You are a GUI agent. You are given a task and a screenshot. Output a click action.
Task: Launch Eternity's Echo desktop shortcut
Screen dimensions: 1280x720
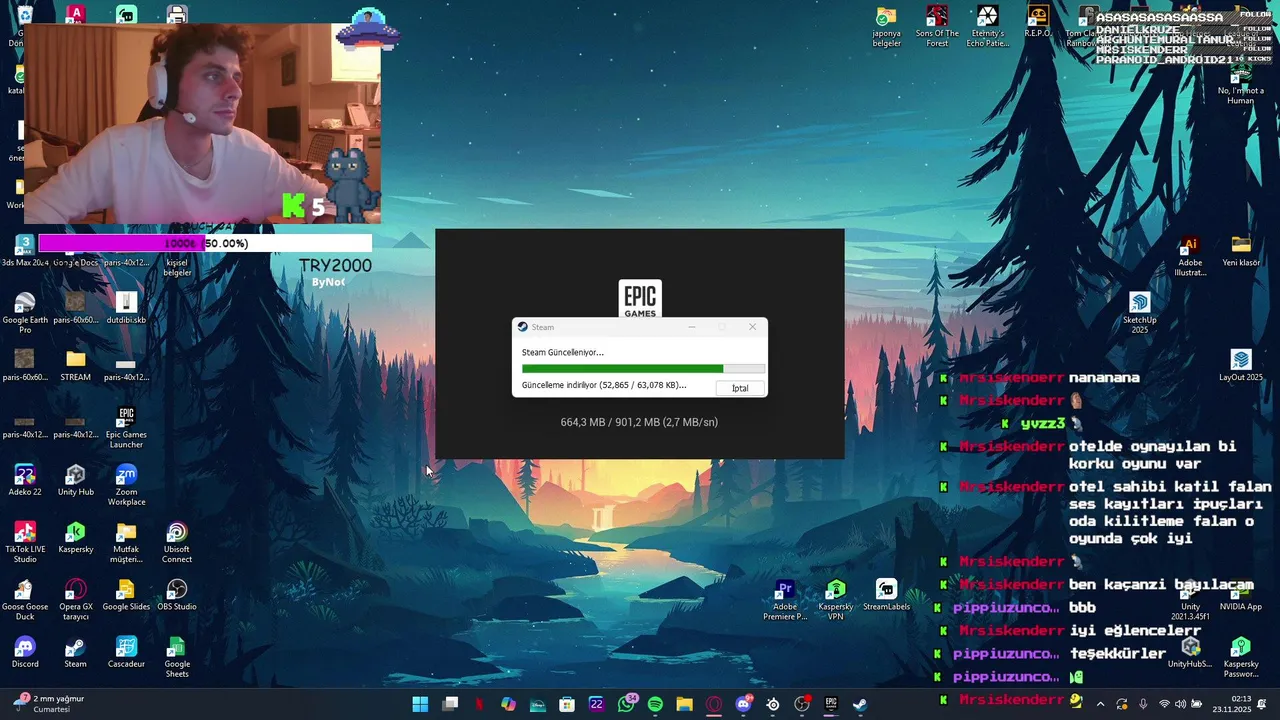(987, 27)
